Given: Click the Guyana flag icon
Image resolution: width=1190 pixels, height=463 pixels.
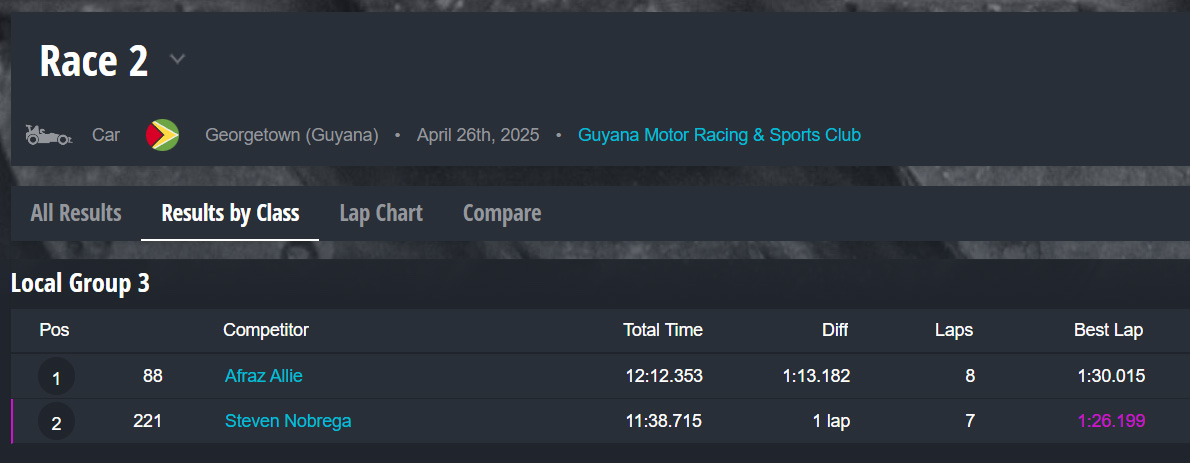Looking at the screenshot, I should tap(162, 135).
